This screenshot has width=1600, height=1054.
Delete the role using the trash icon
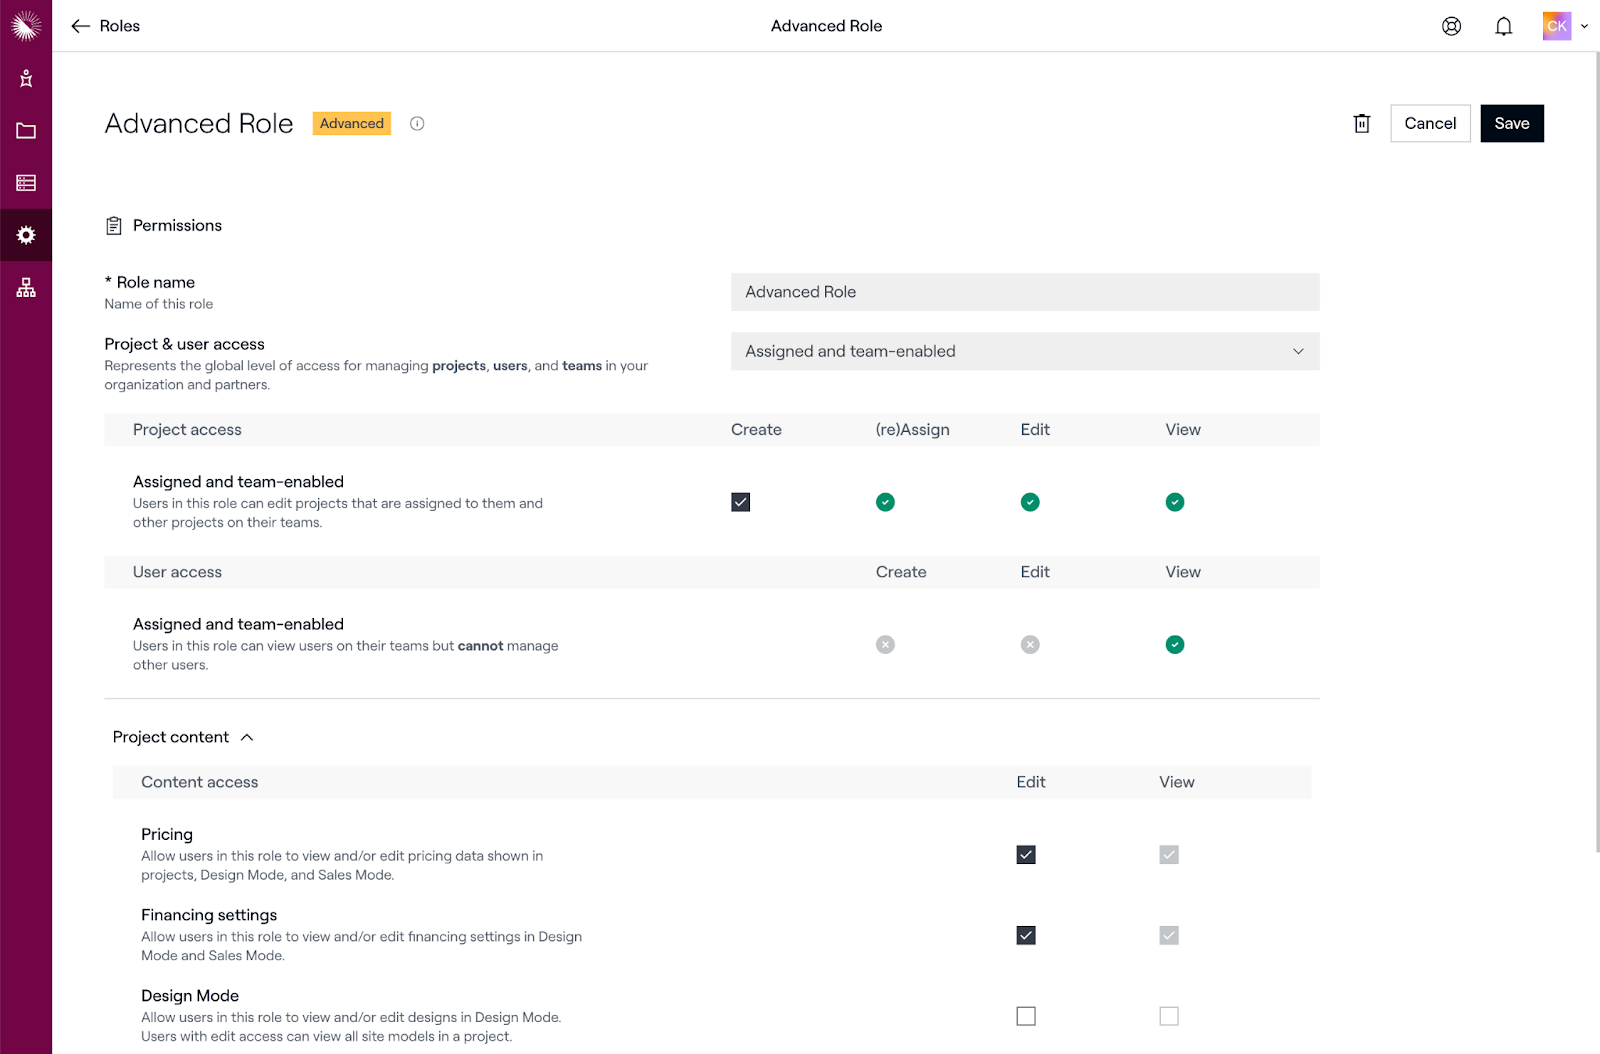(x=1361, y=123)
